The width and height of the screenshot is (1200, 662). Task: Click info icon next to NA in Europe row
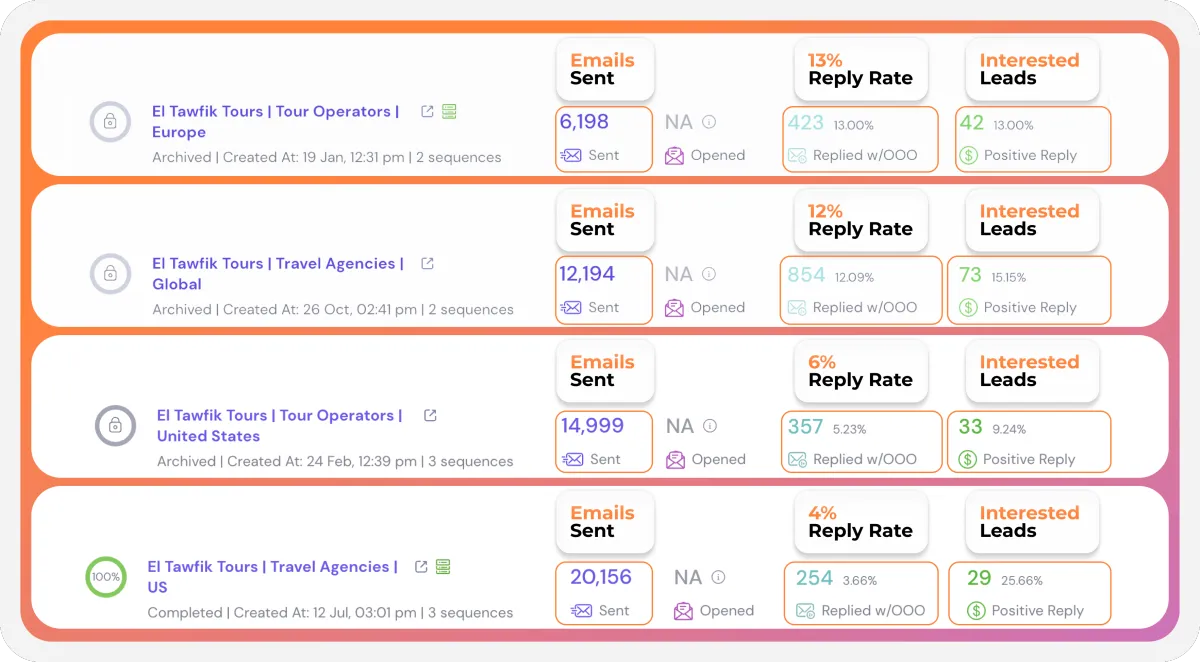point(709,122)
